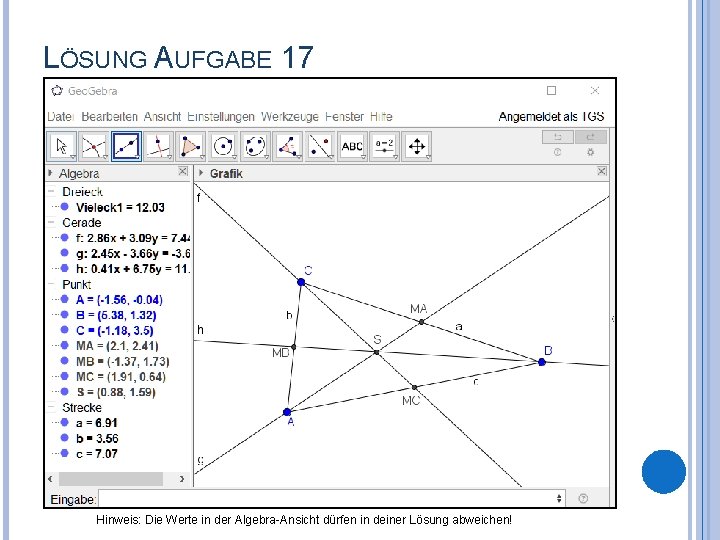Open the Bearbeiten menu
This screenshot has height=540, width=720.
(x=109, y=117)
